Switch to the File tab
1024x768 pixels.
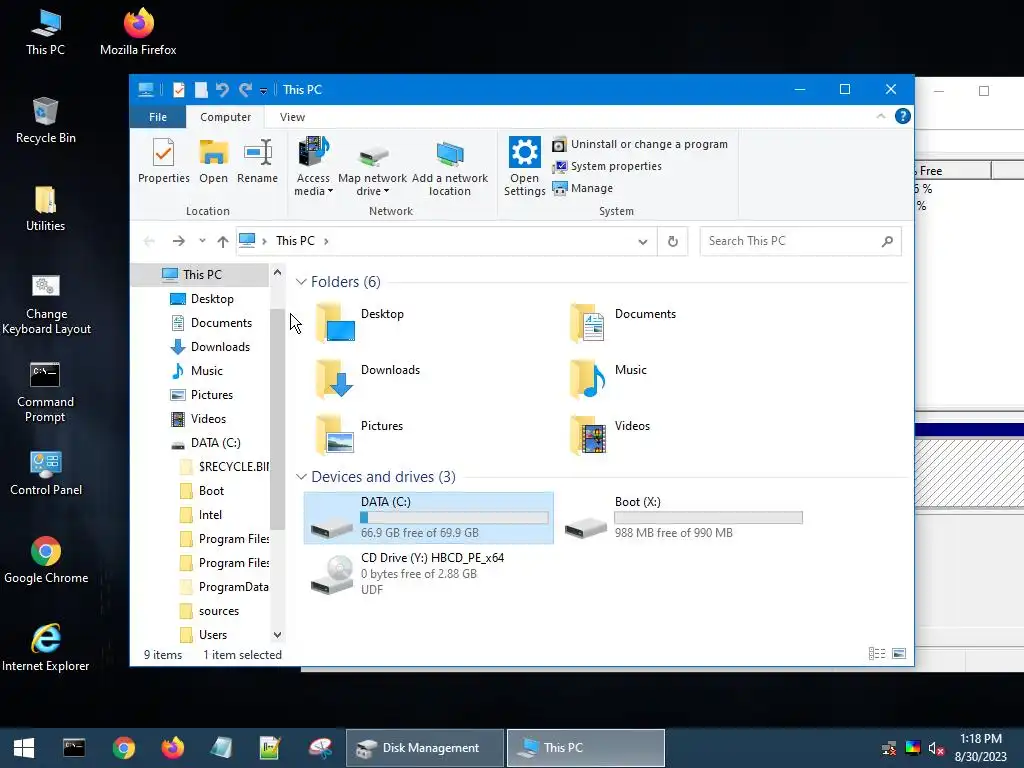(158, 117)
